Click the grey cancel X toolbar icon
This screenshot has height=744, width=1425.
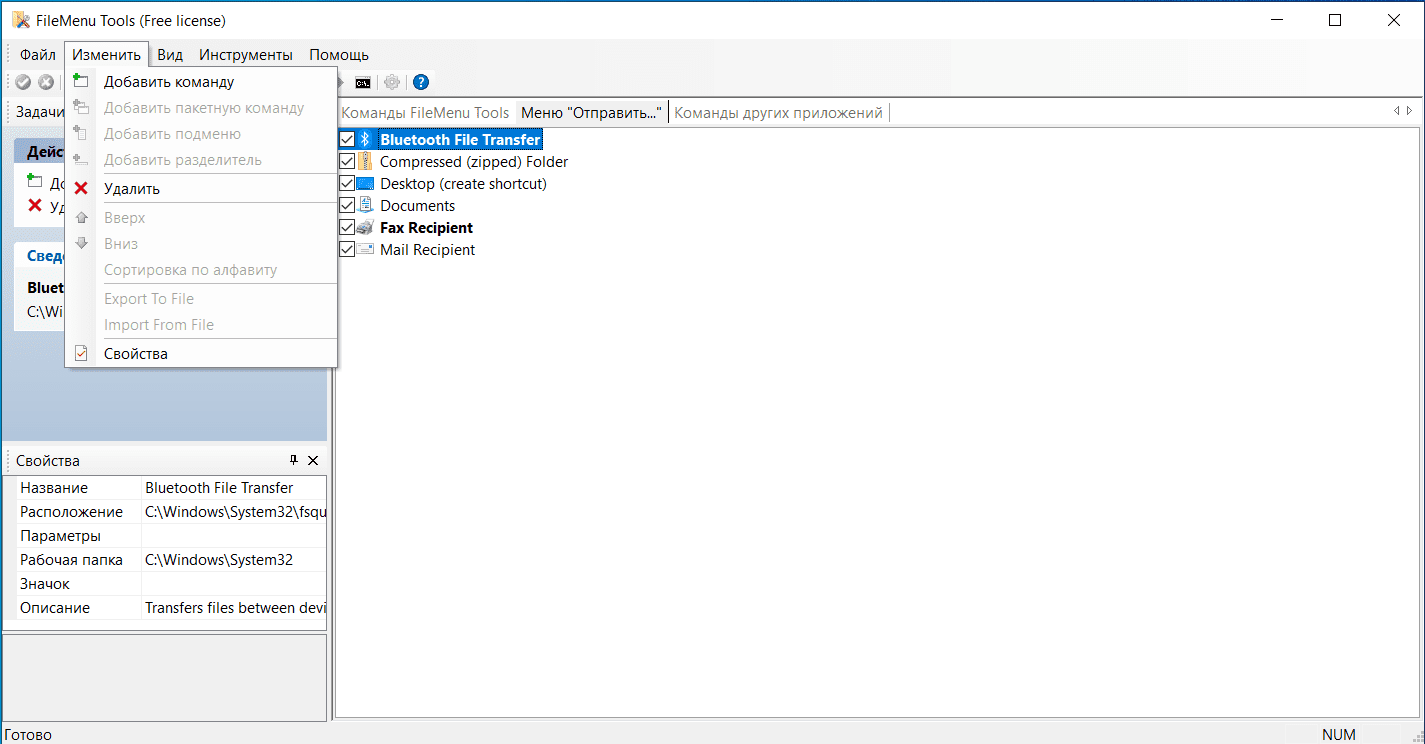tap(46, 82)
